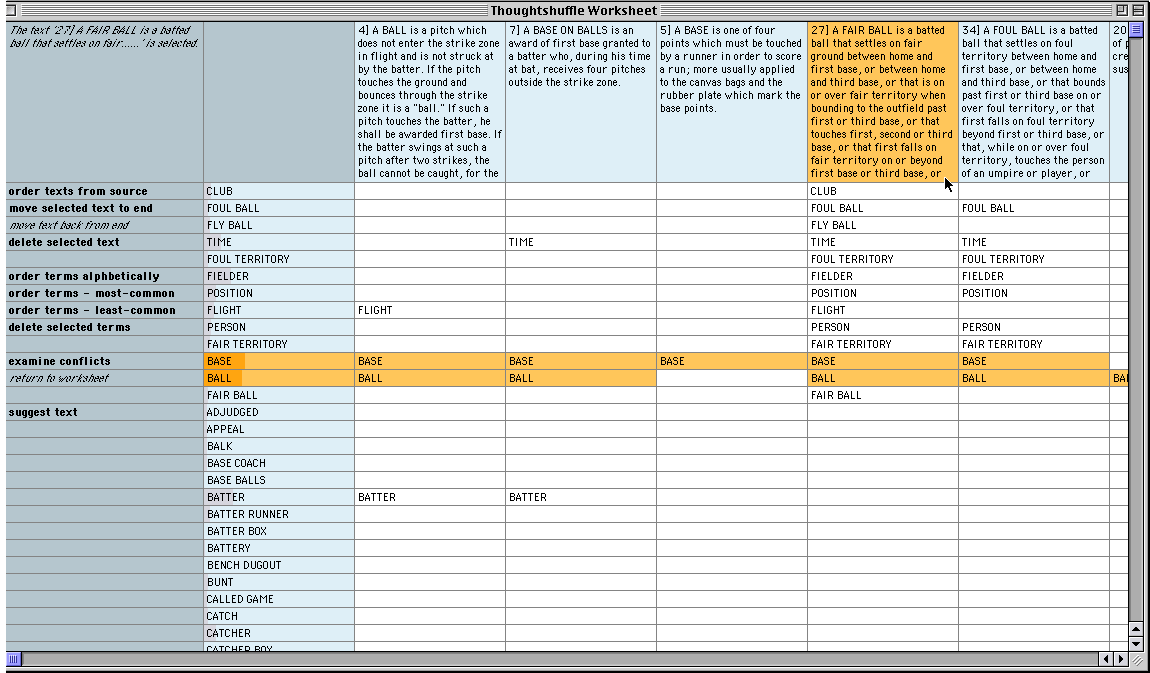The height and width of the screenshot is (673, 1150).
Task: Click CLUB cell under '27] A FAIR BALL'
Action: 883,191
